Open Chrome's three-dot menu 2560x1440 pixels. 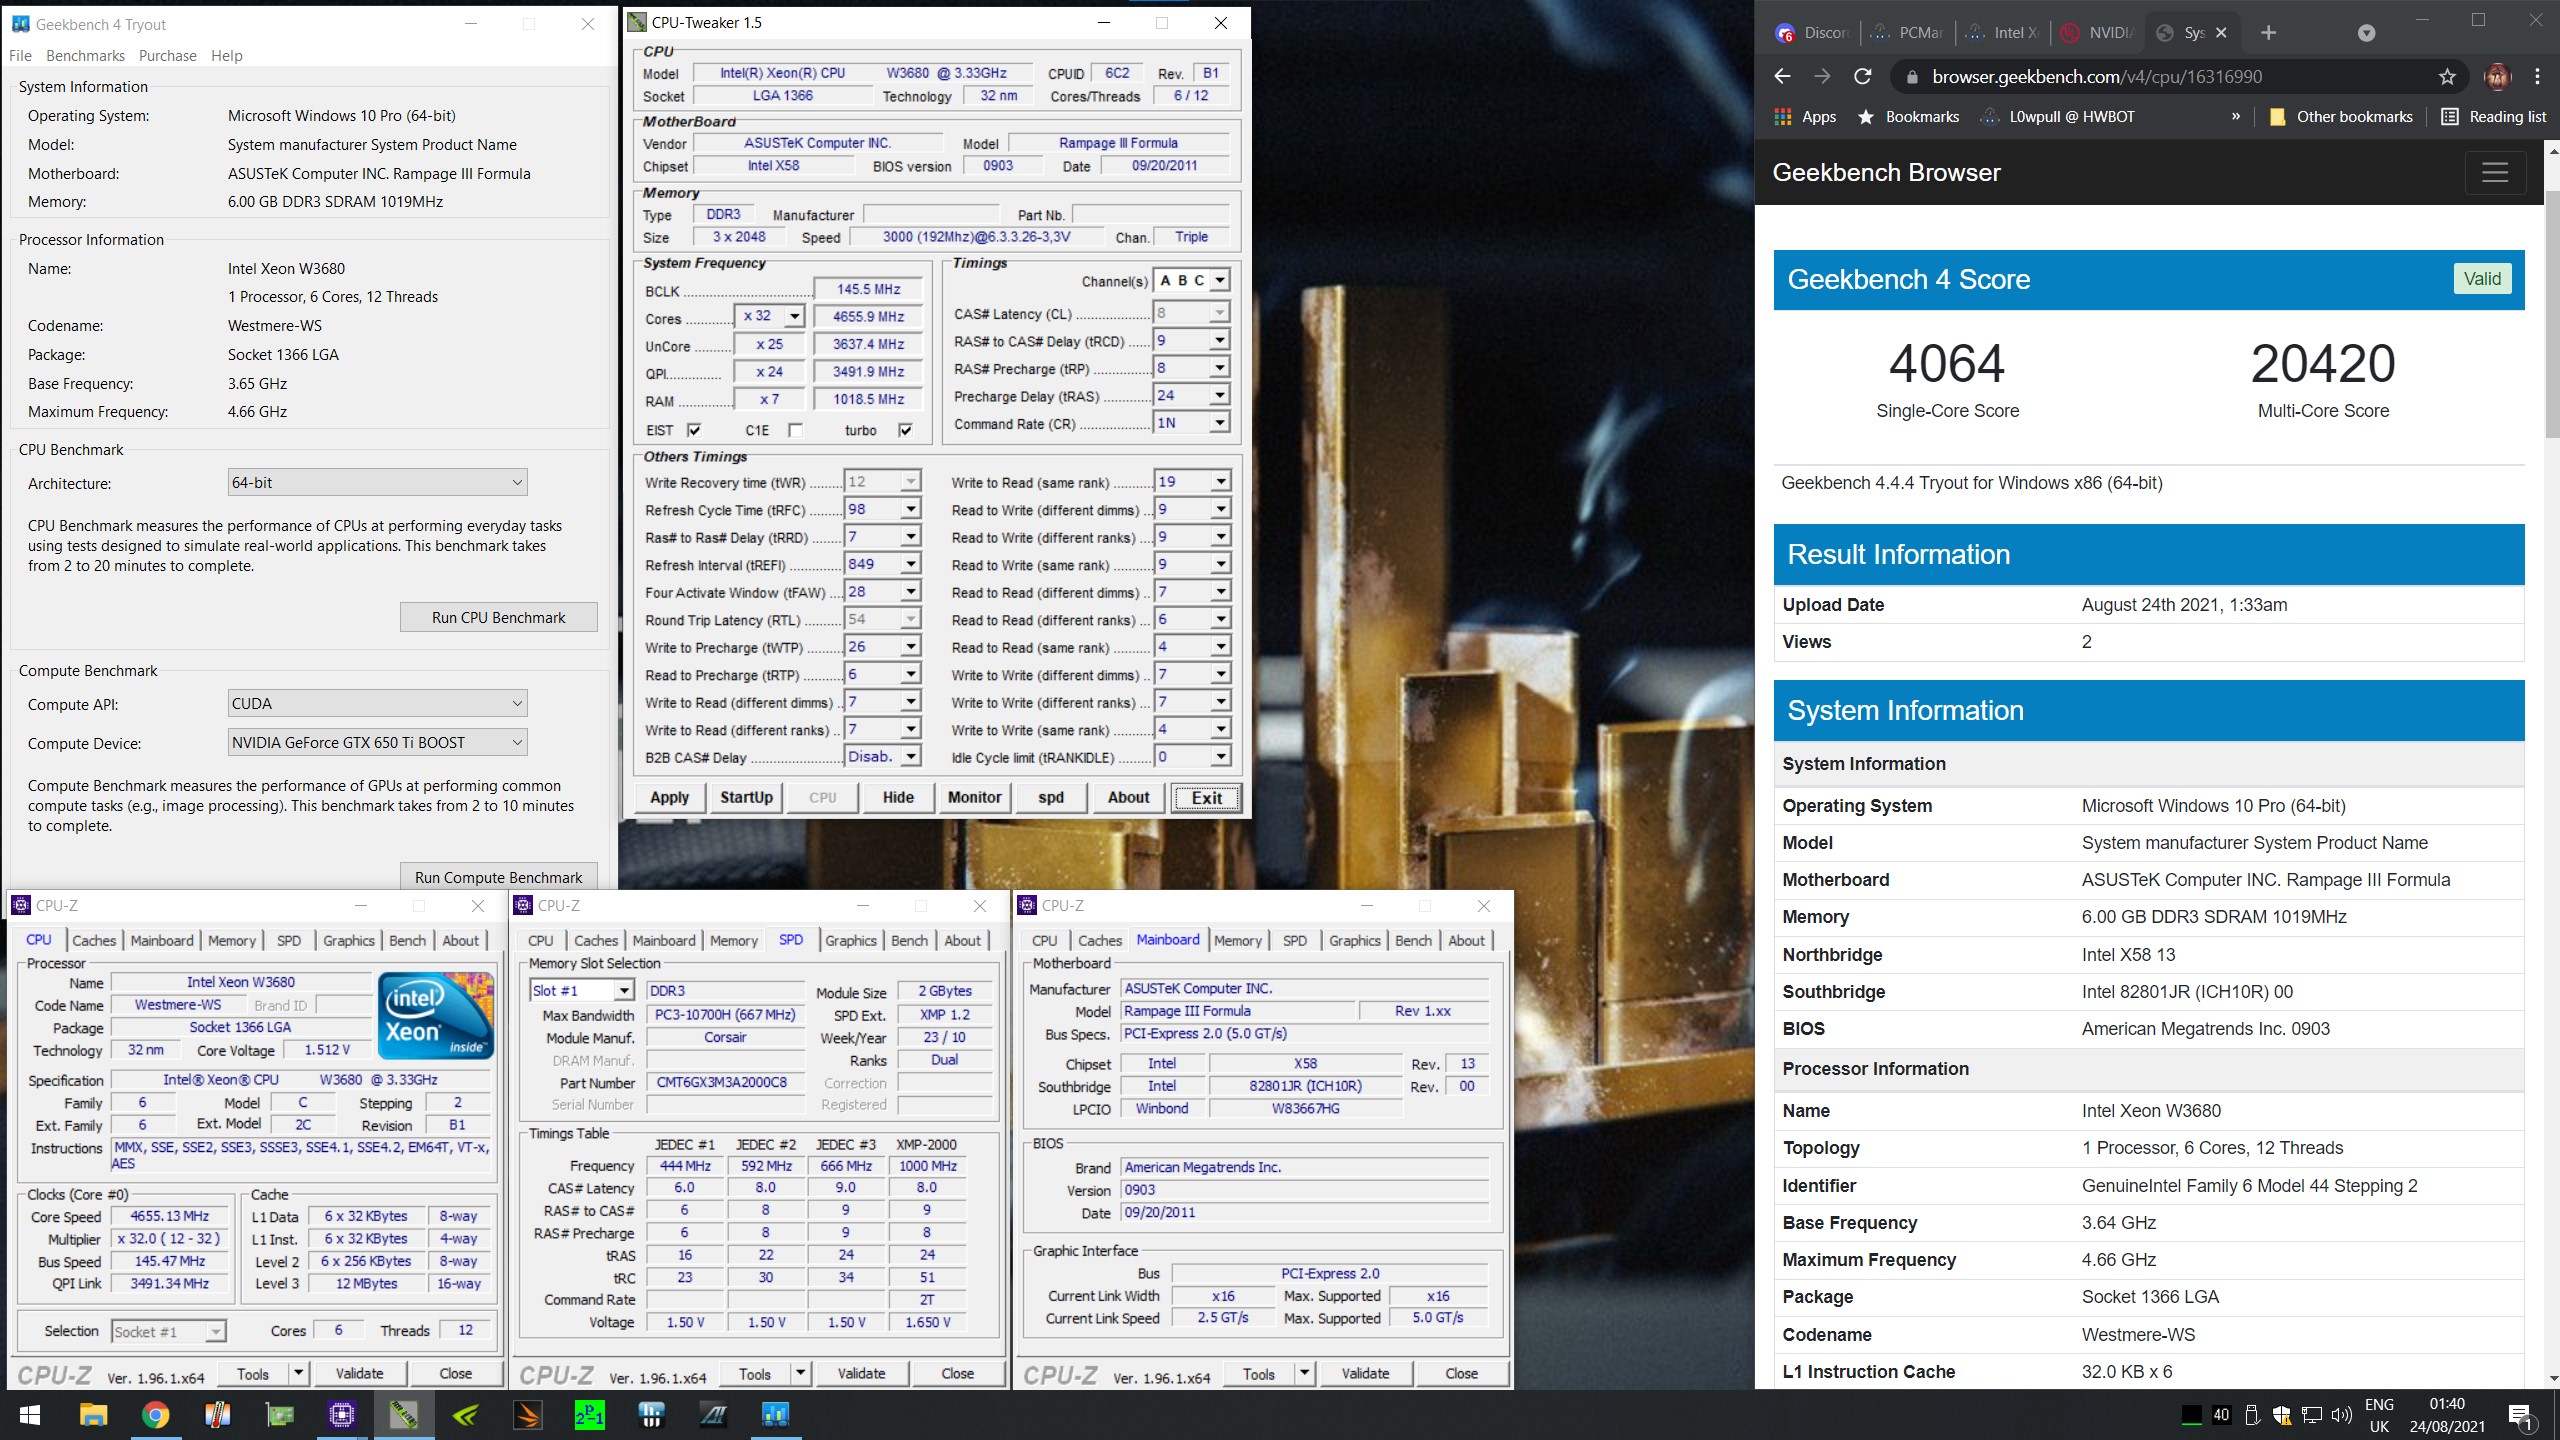click(2537, 77)
